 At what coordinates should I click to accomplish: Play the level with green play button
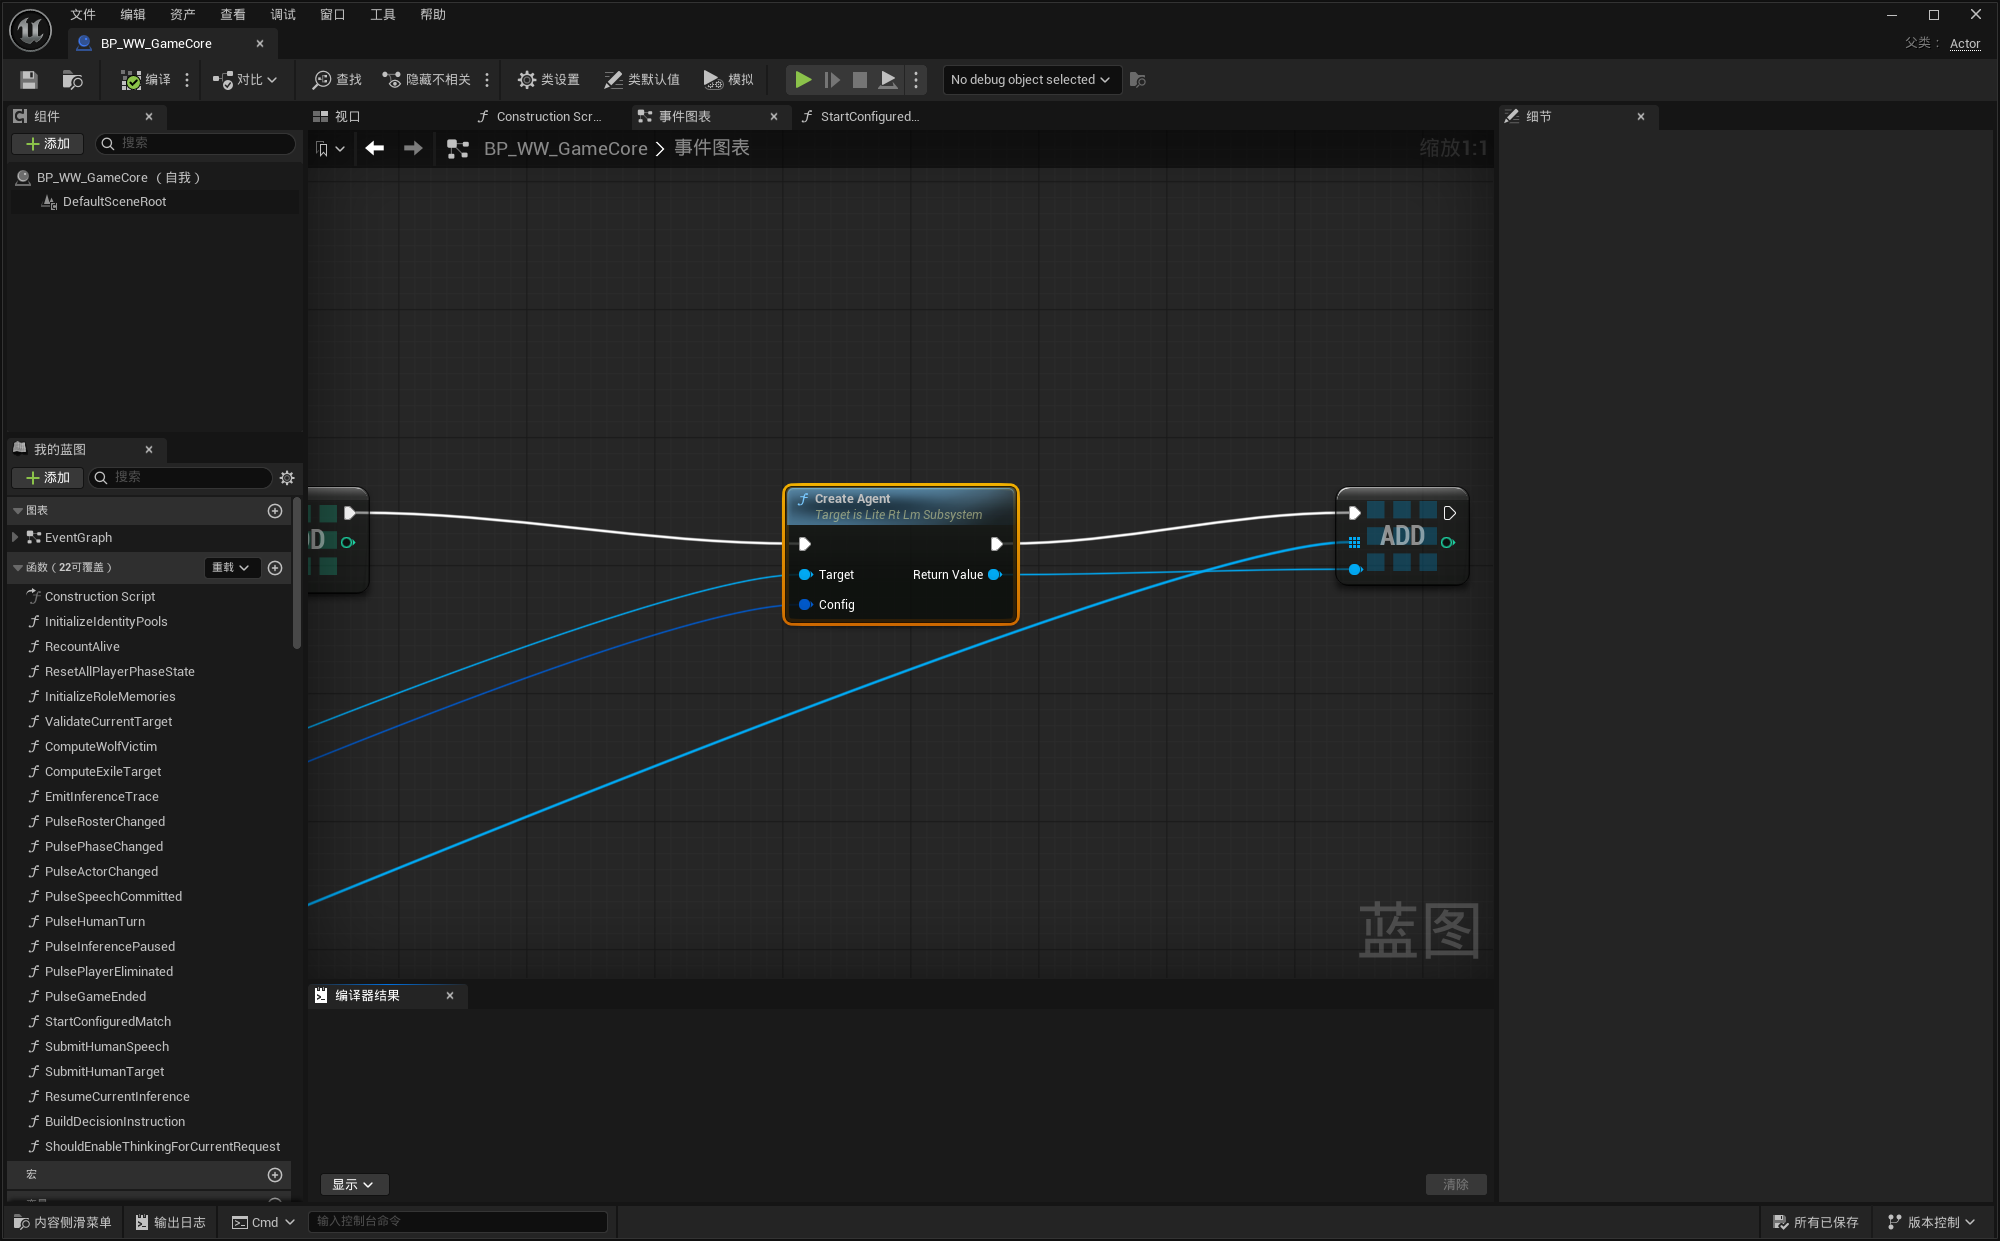(x=803, y=79)
